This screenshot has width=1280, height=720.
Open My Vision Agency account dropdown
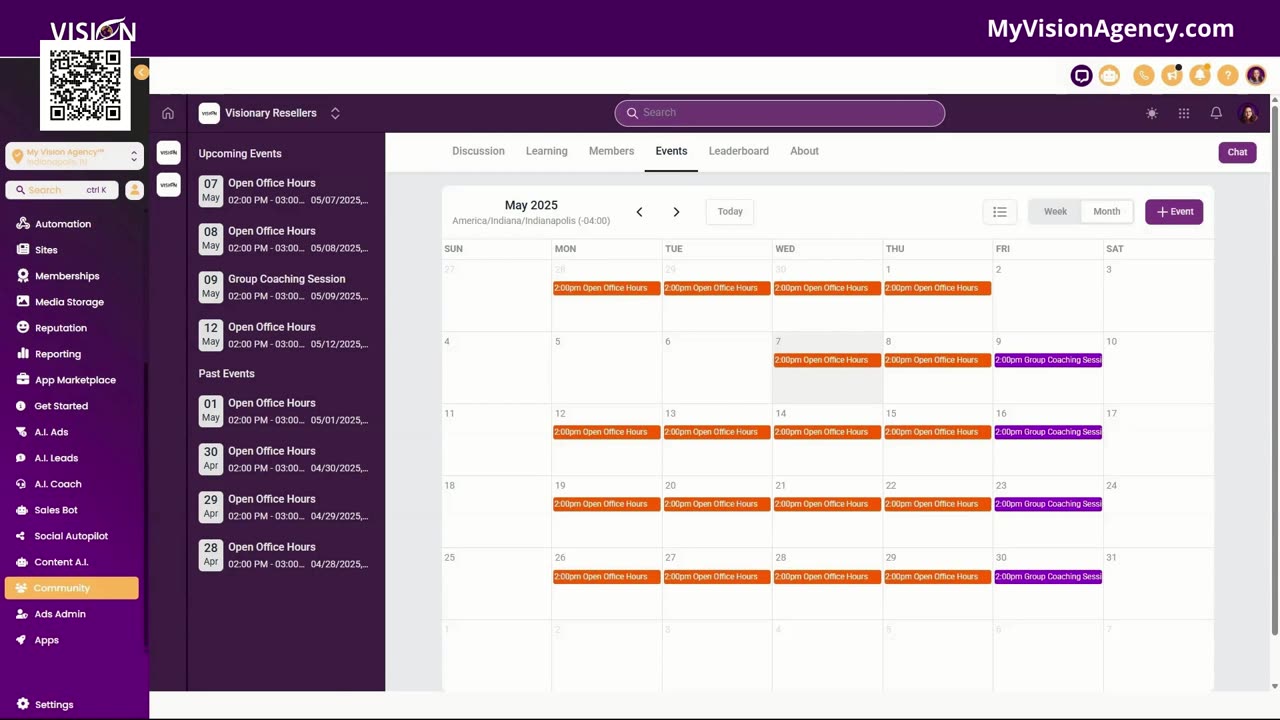pos(74,156)
